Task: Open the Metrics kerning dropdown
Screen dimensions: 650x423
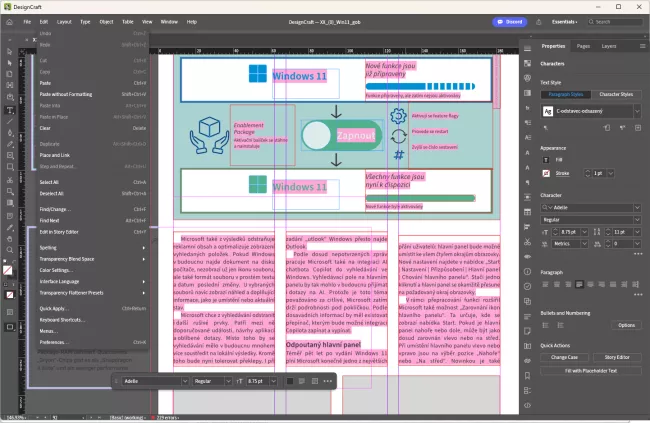Action: 584,244
